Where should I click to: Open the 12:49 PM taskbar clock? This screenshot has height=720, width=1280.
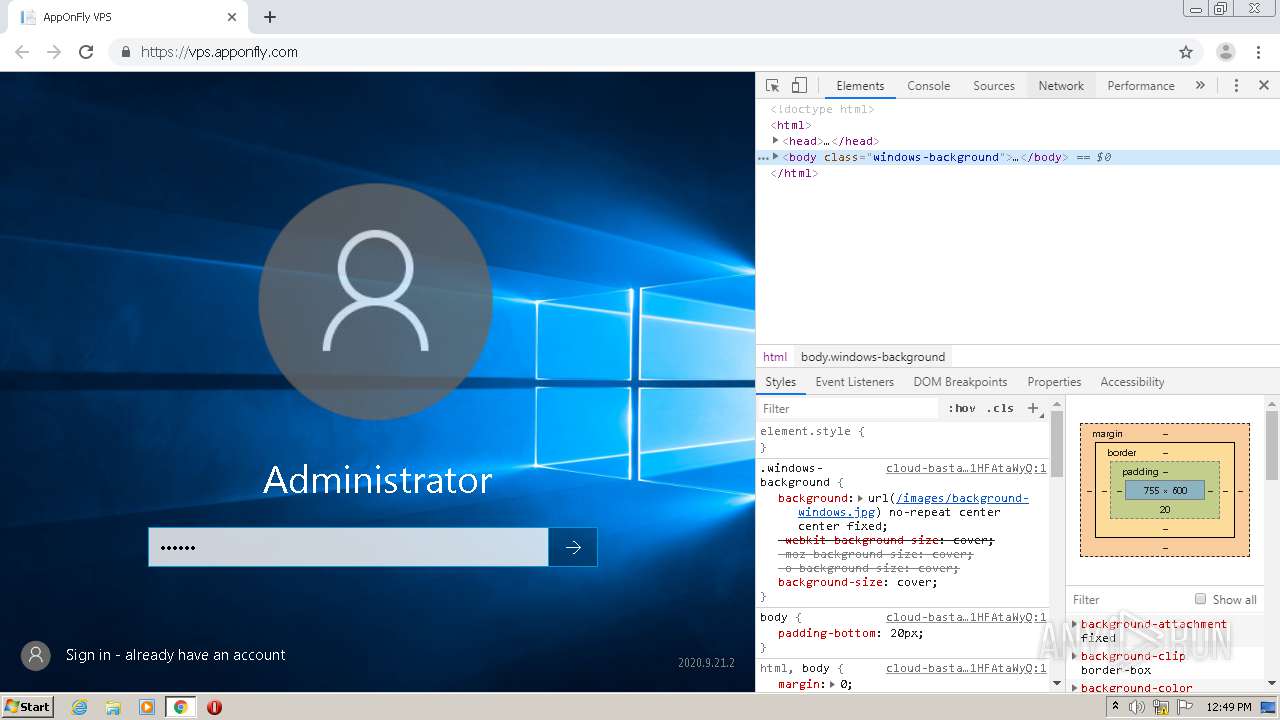1229,707
